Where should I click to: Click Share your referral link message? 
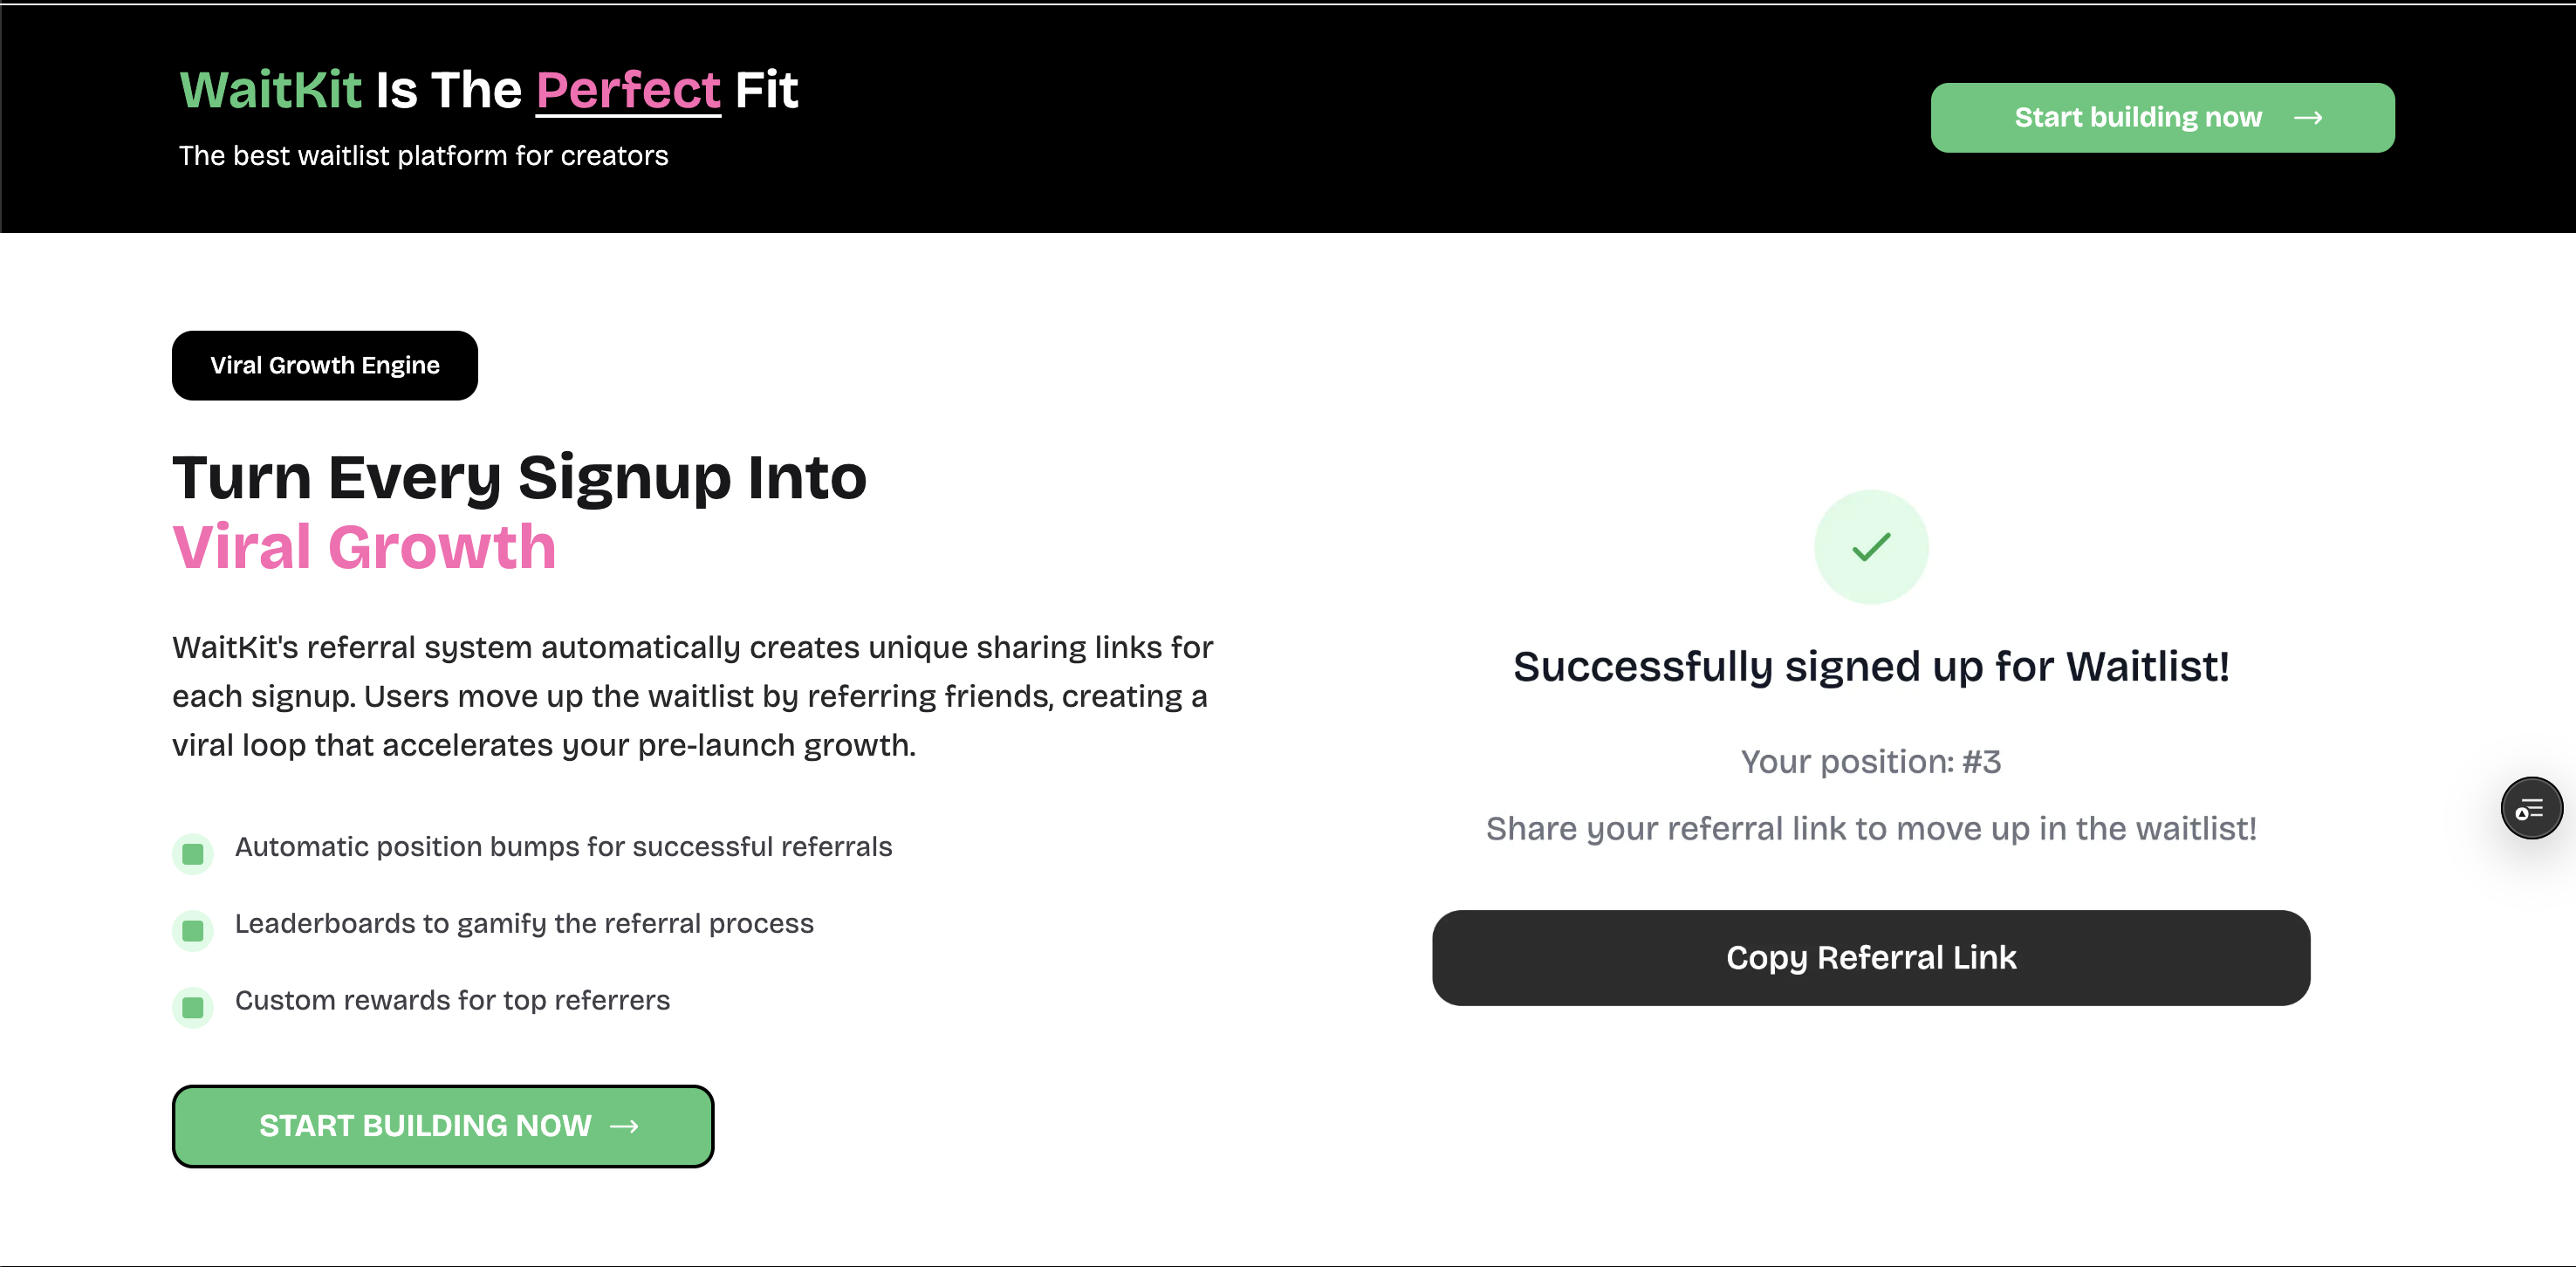click(1870, 829)
